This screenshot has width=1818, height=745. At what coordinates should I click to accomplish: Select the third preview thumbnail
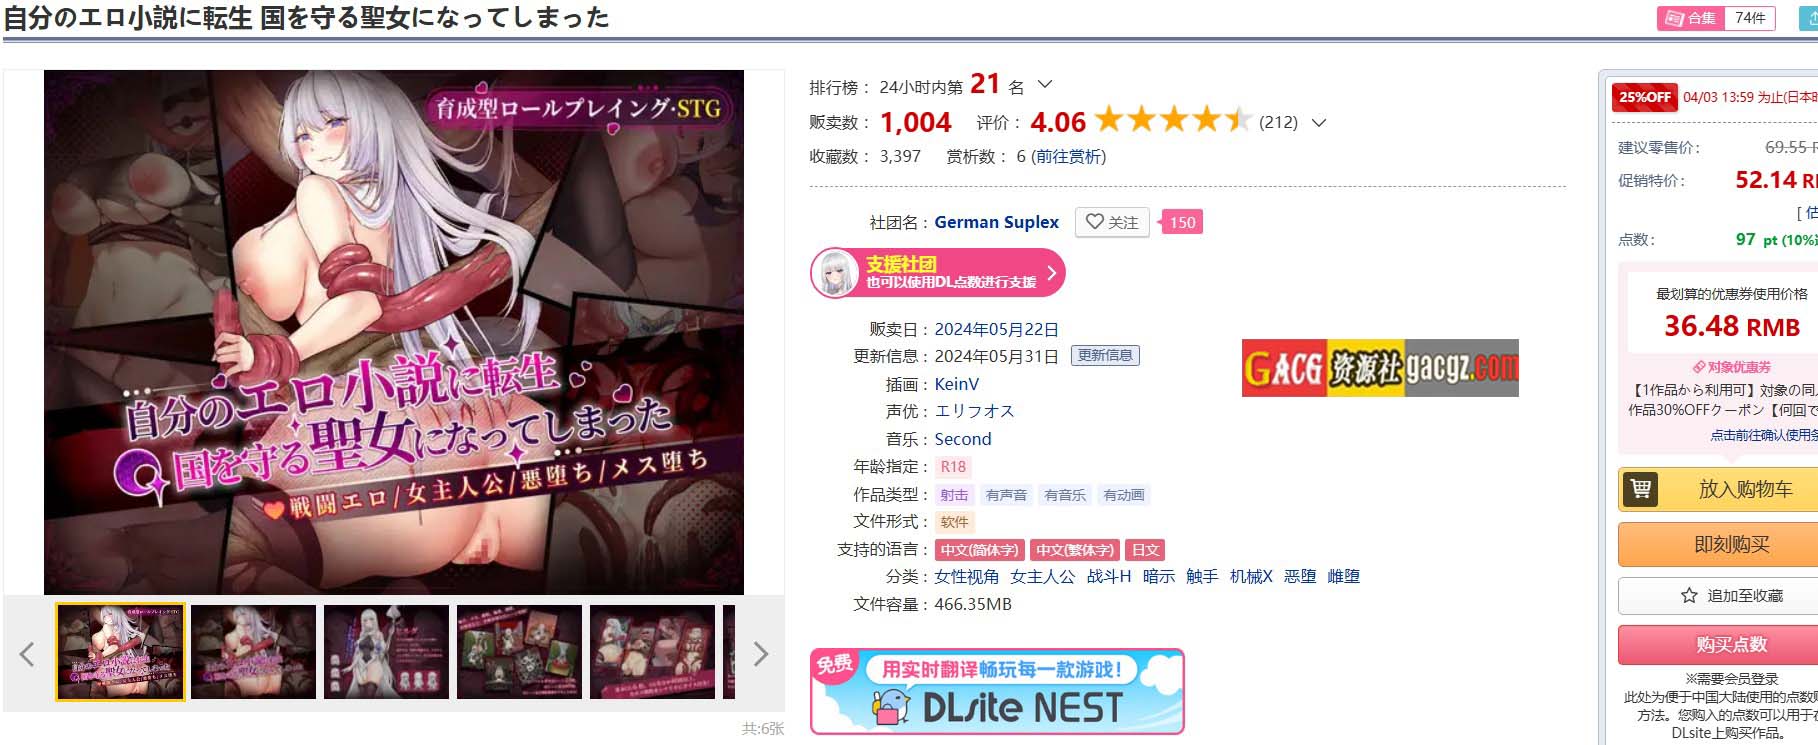pyautogui.click(x=386, y=651)
